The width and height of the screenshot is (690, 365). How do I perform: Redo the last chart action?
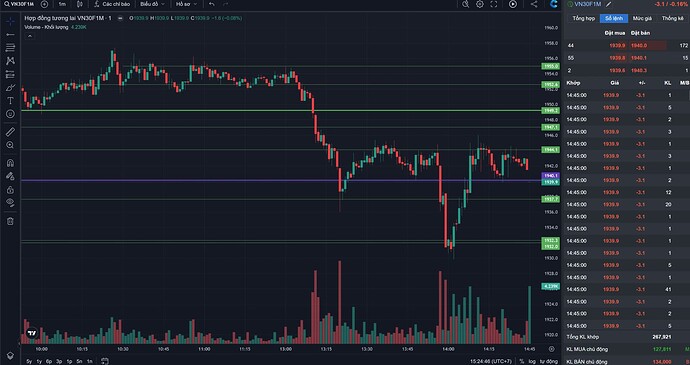tap(225, 4)
